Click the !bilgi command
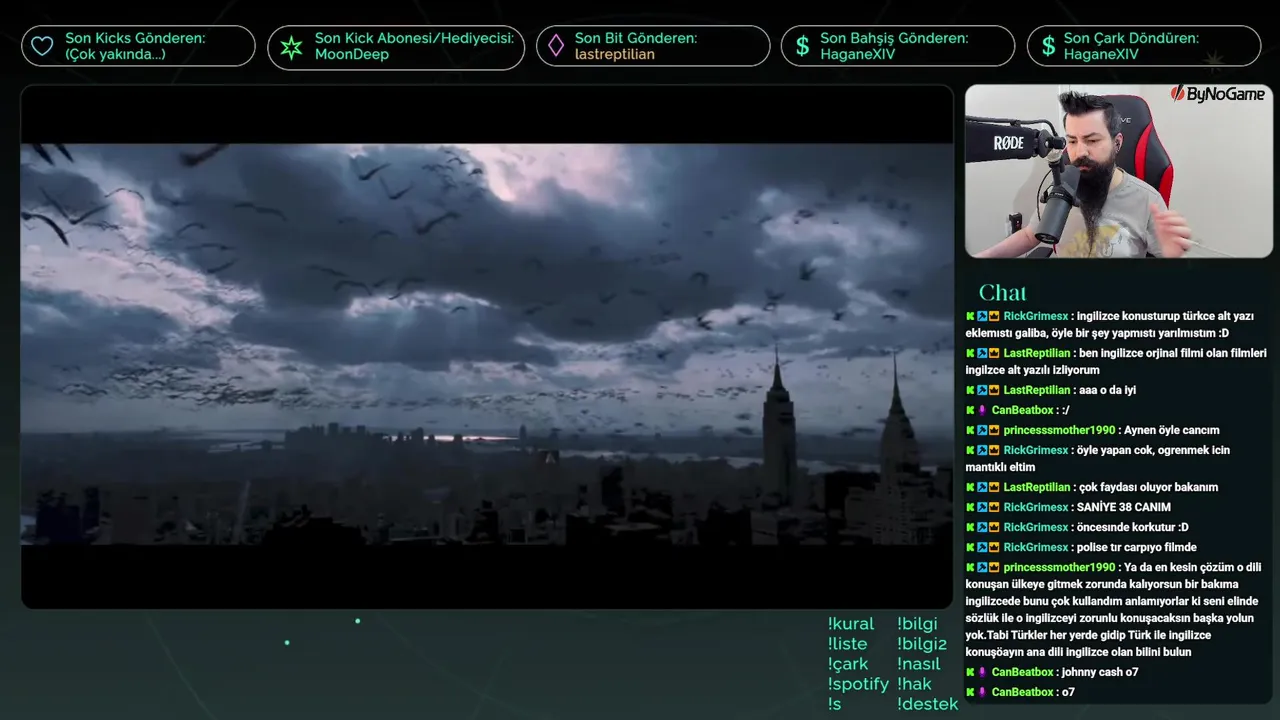This screenshot has width=1280, height=720. tap(917, 624)
